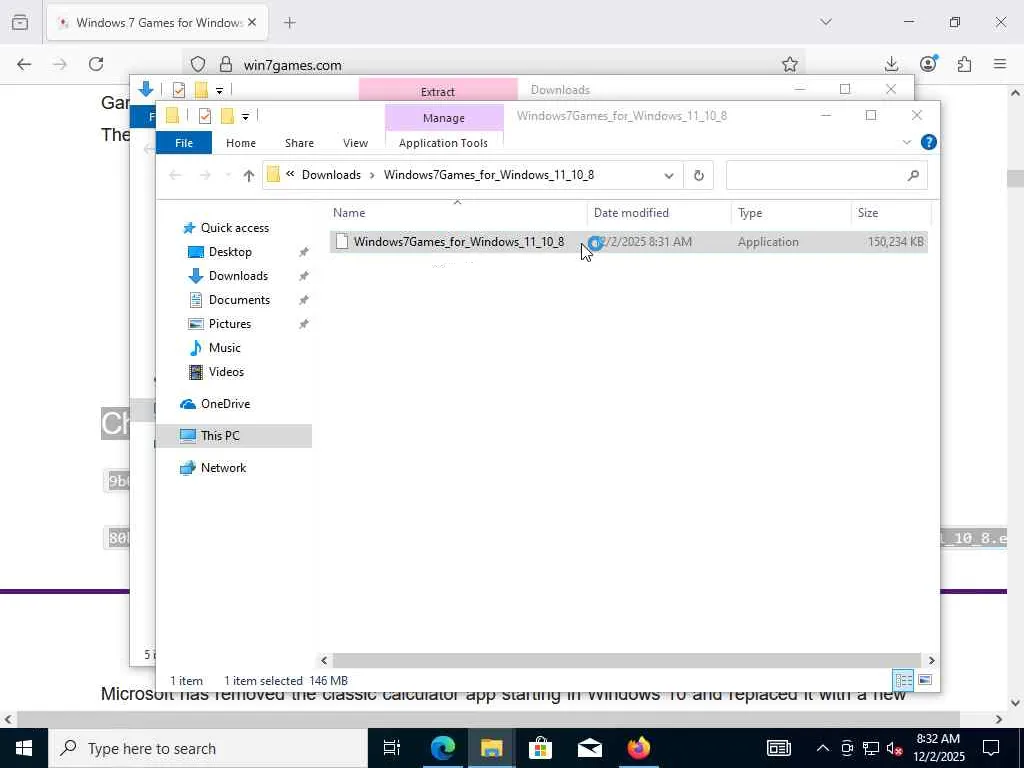The height and width of the screenshot is (768, 1024).
Task: Open Documents in the navigation pane
Action: click(x=239, y=300)
